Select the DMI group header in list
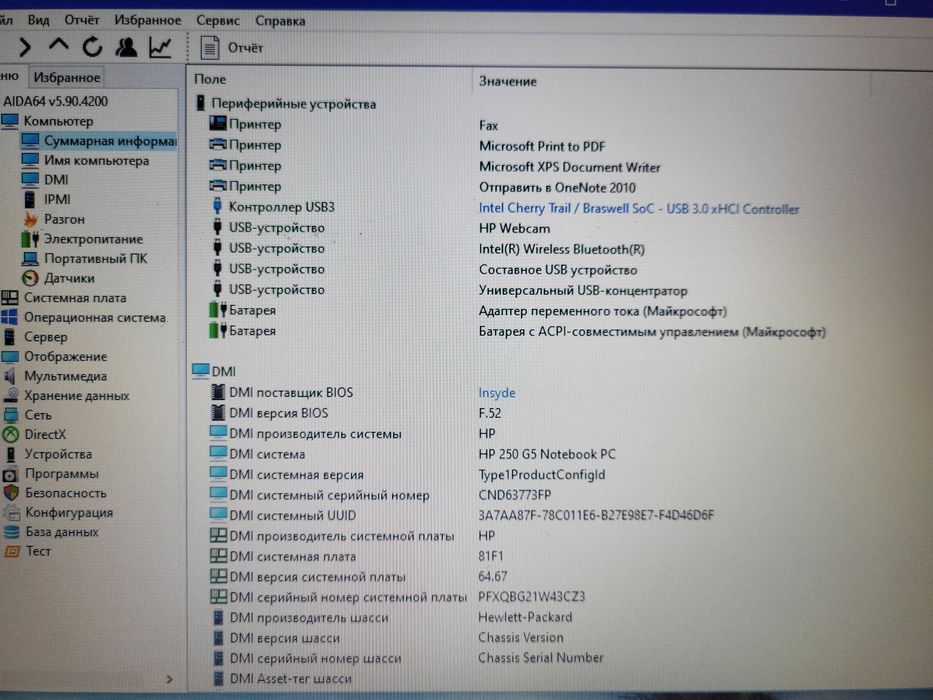 (215, 371)
